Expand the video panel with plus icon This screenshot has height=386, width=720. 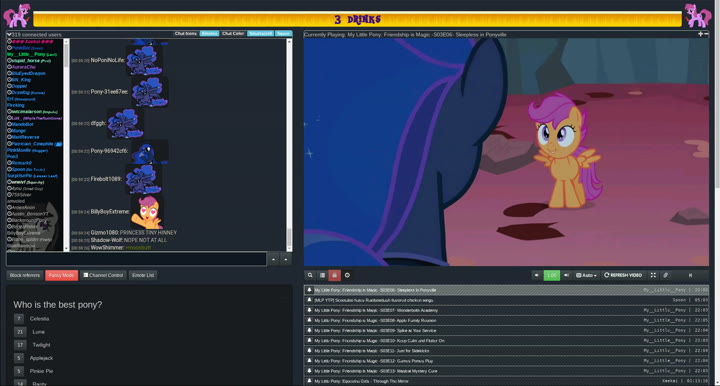pos(700,34)
